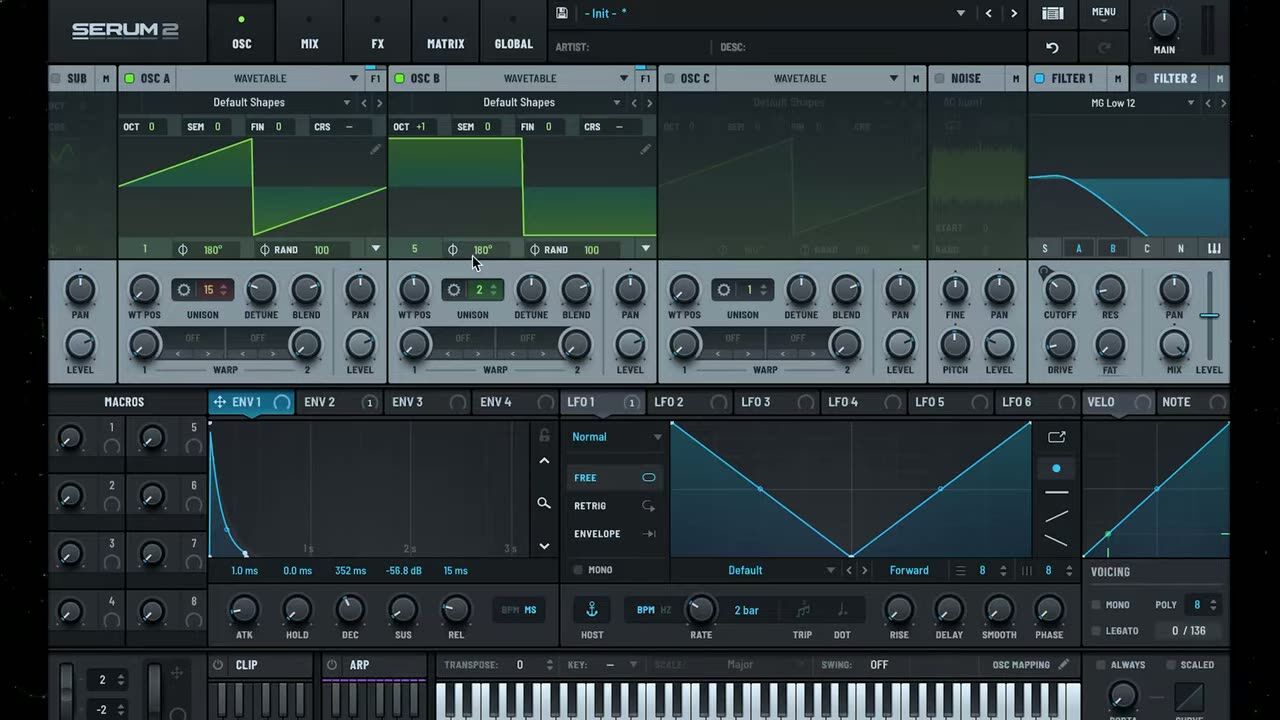Open OSC B unison settings gear
The width and height of the screenshot is (1280, 720).
[x=454, y=290]
